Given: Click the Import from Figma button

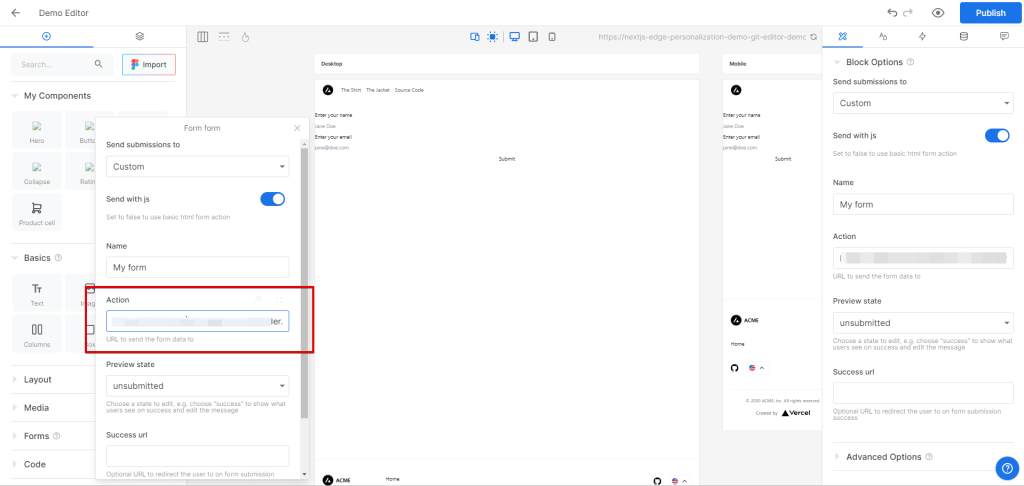Looking at the screenshot, I should 149,64.
